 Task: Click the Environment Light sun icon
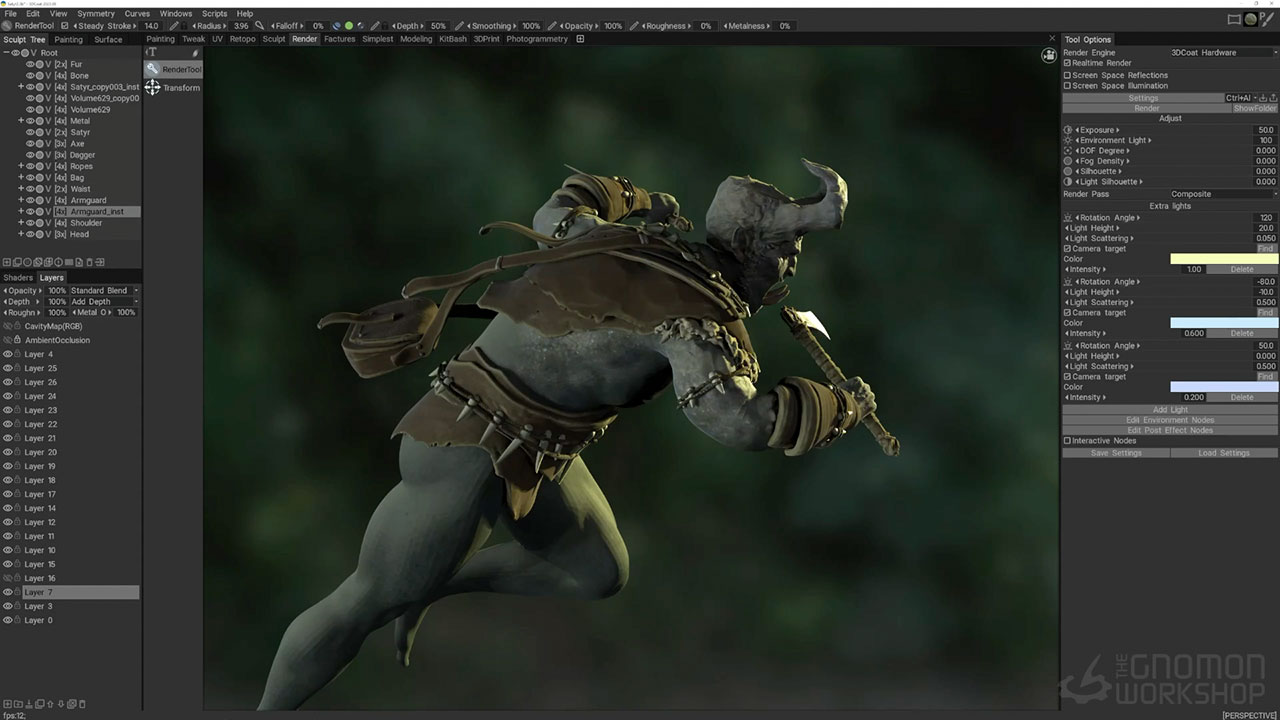(x=1068, y=140)
